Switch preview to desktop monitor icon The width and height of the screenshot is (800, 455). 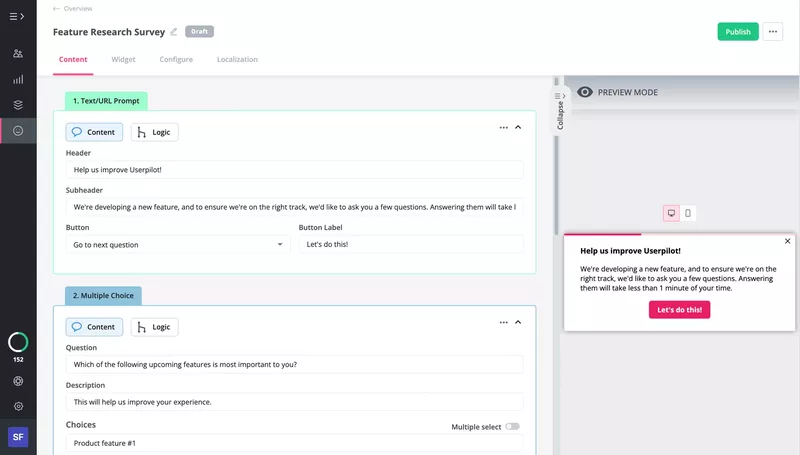click(671, 213)
